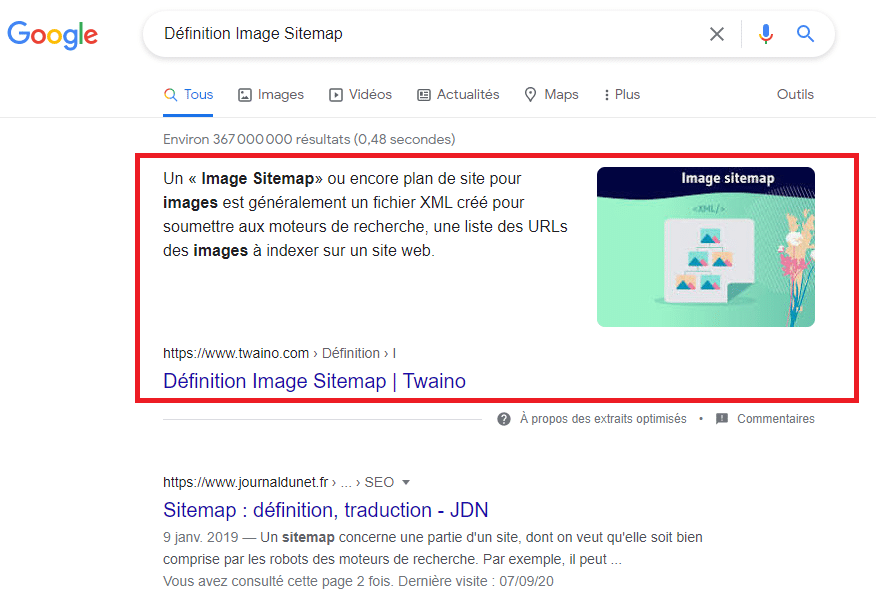Click the Commentaires feedback icon
Screen dimensions: 876x610
pos(722,418)
